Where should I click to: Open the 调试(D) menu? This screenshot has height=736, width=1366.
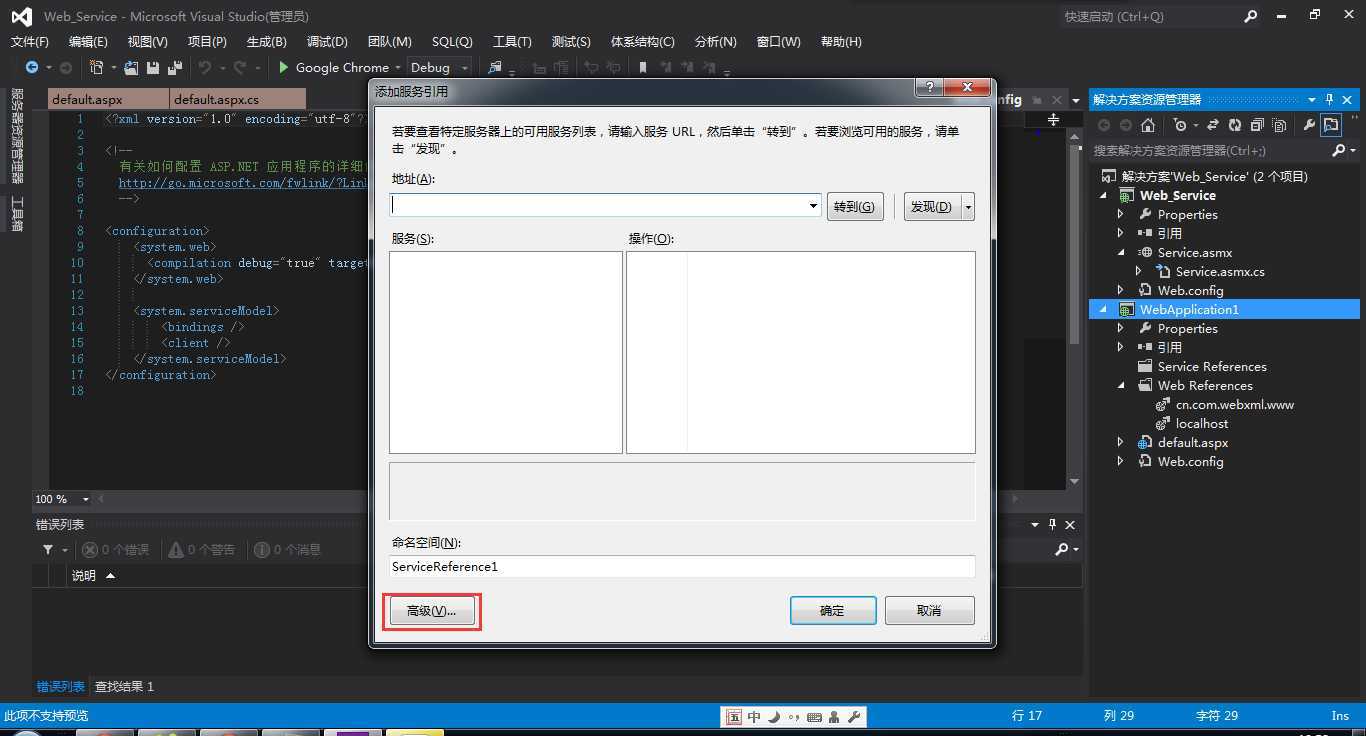point(327,41)
